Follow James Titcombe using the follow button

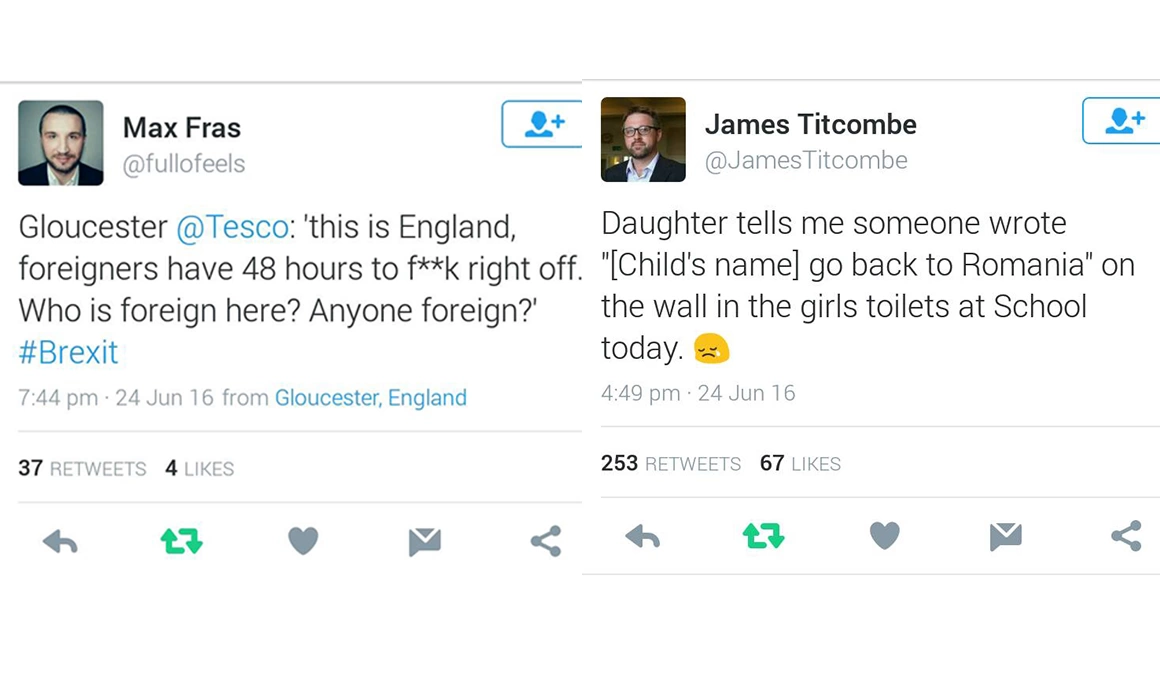click(1122, 120)
